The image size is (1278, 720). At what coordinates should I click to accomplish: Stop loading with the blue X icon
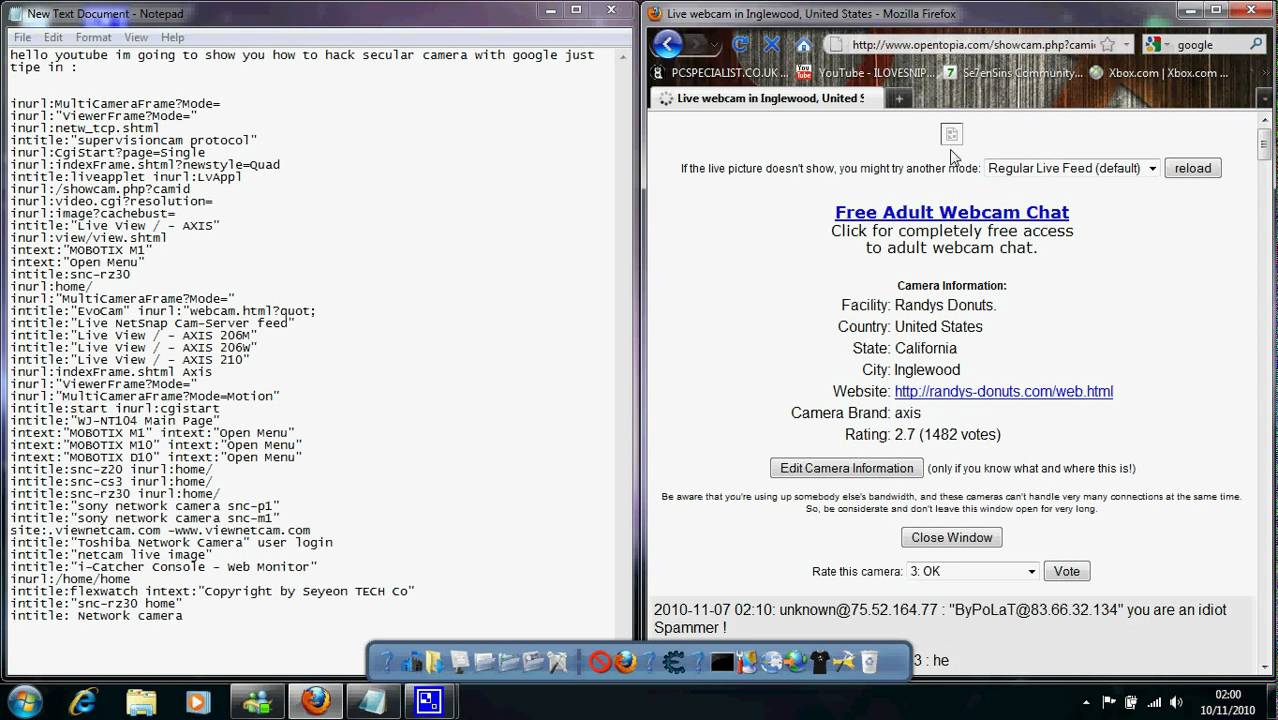pos(772,44)
